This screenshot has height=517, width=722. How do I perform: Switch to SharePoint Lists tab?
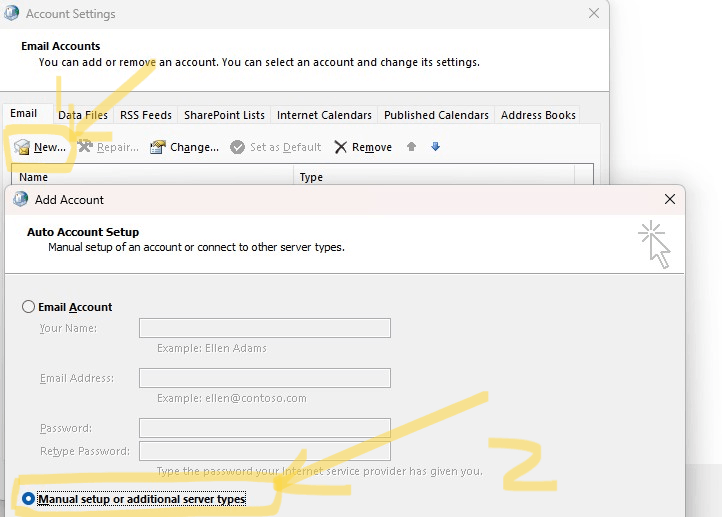click(x=224, y=115)
